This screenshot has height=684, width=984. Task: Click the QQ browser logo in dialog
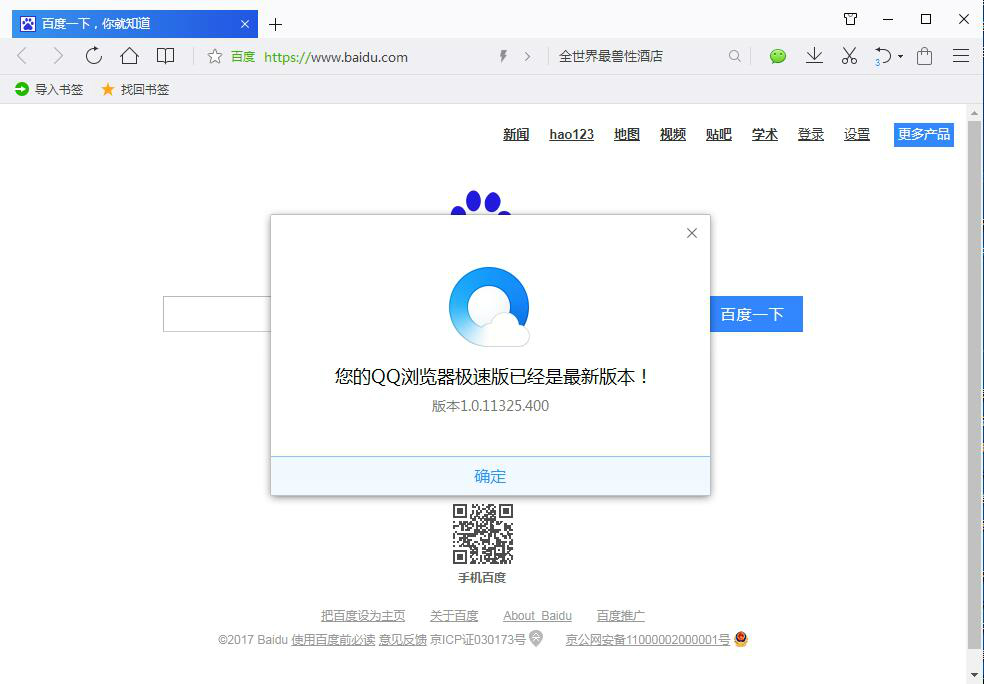pyautogui.click(x=489, y=307)
